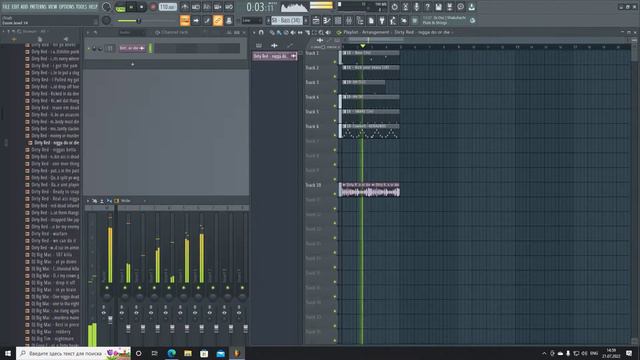This screenshot has height=360, width=640.
Task: Click the stop transport button
Action: tap(142, 7)
